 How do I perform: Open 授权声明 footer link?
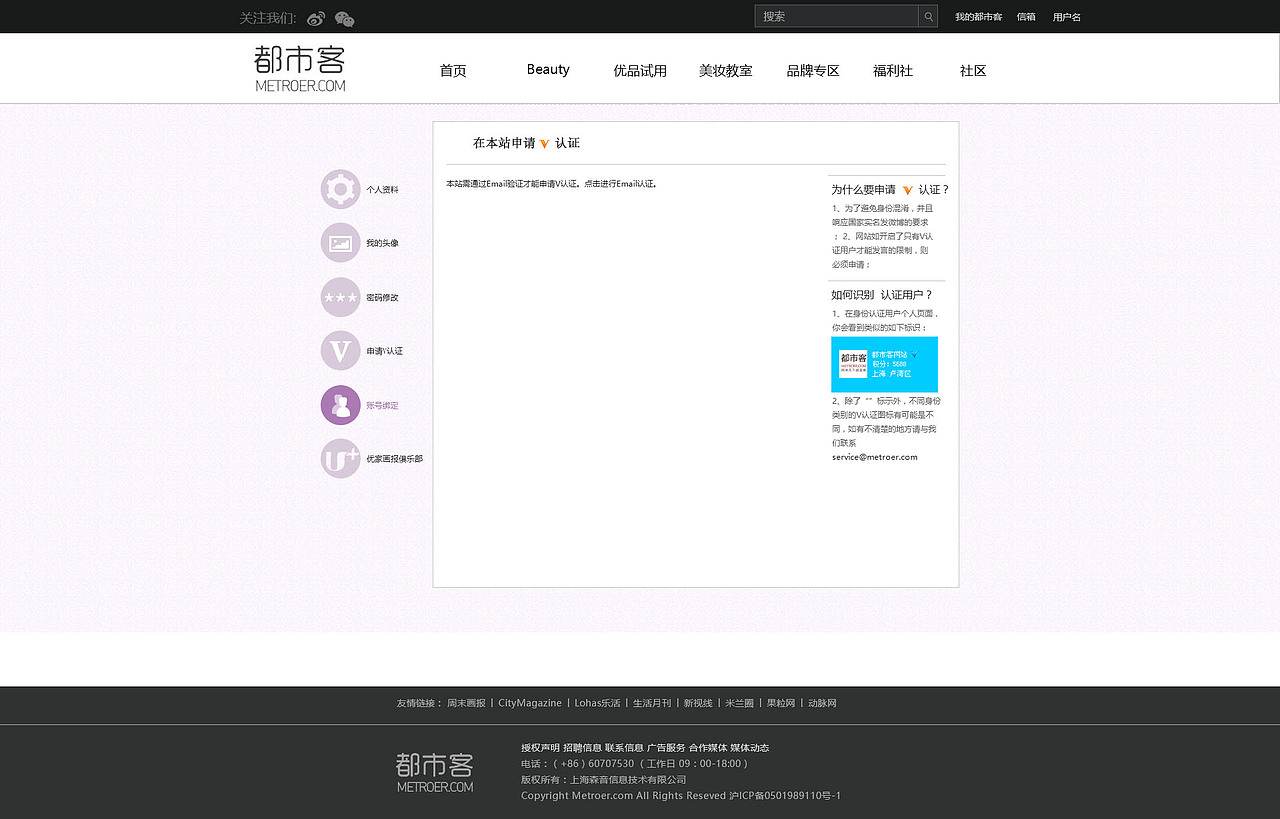click(x=540, y=748)
